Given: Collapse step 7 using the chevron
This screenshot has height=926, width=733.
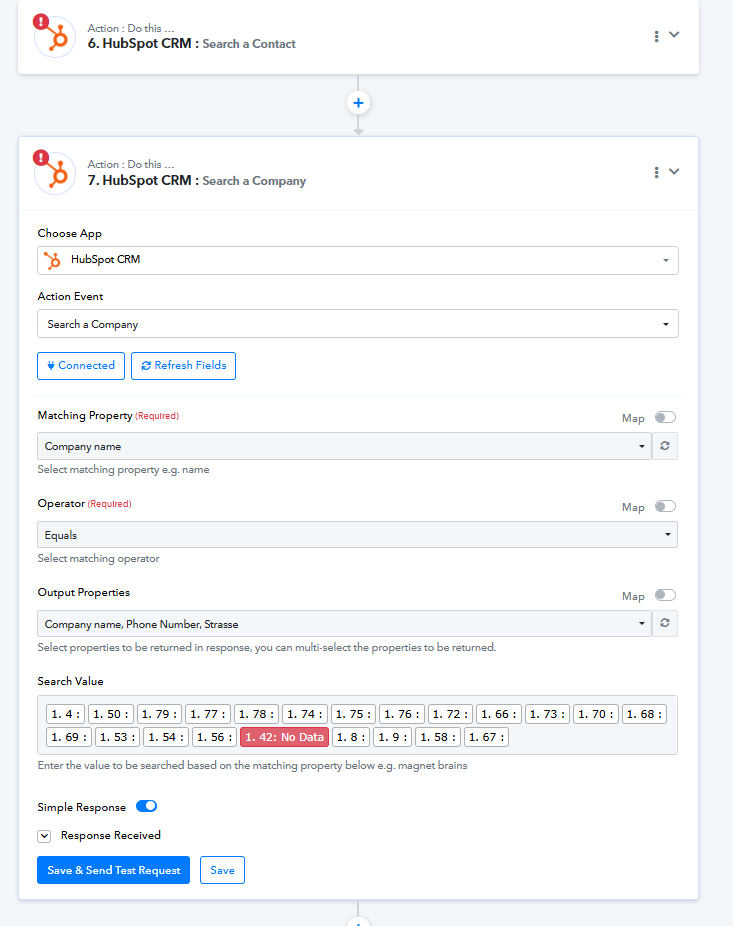Looking at the screenshot, I should (675, 171).
